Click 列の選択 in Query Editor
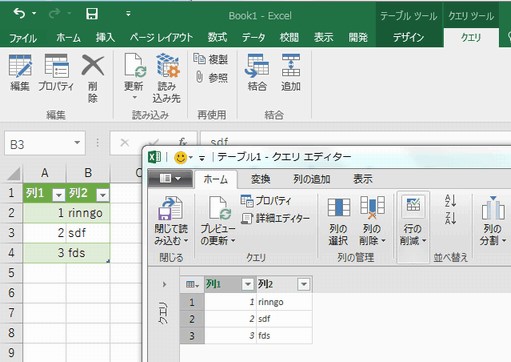Viewport: 511px width, 362px height. coord(338,221)
